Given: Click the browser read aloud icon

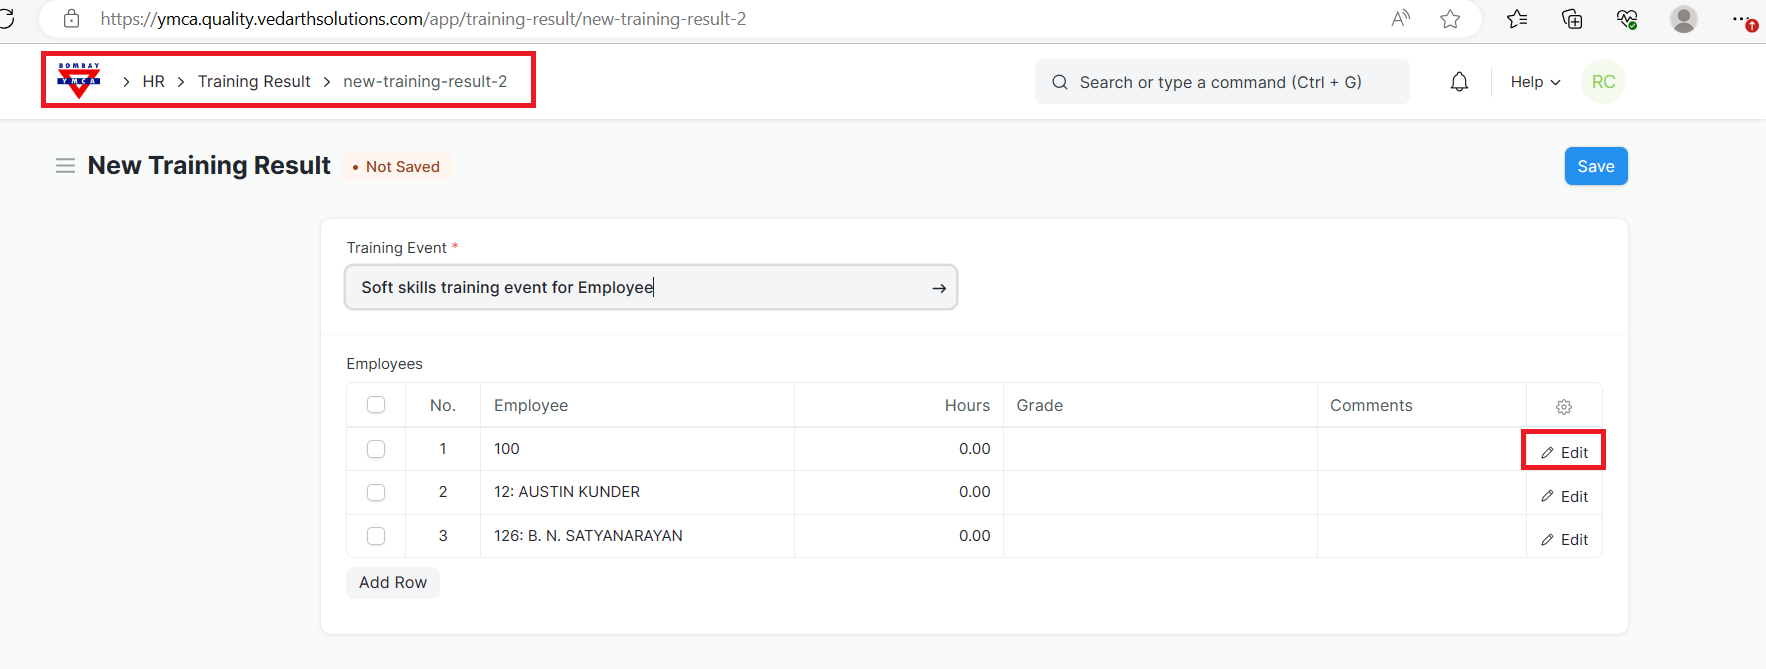Looking at the screenshot, I should pyautogui.click(x=1400, y=19).
